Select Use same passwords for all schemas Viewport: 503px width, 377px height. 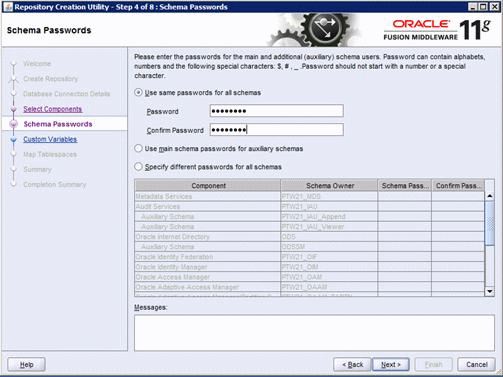[138, 92]
